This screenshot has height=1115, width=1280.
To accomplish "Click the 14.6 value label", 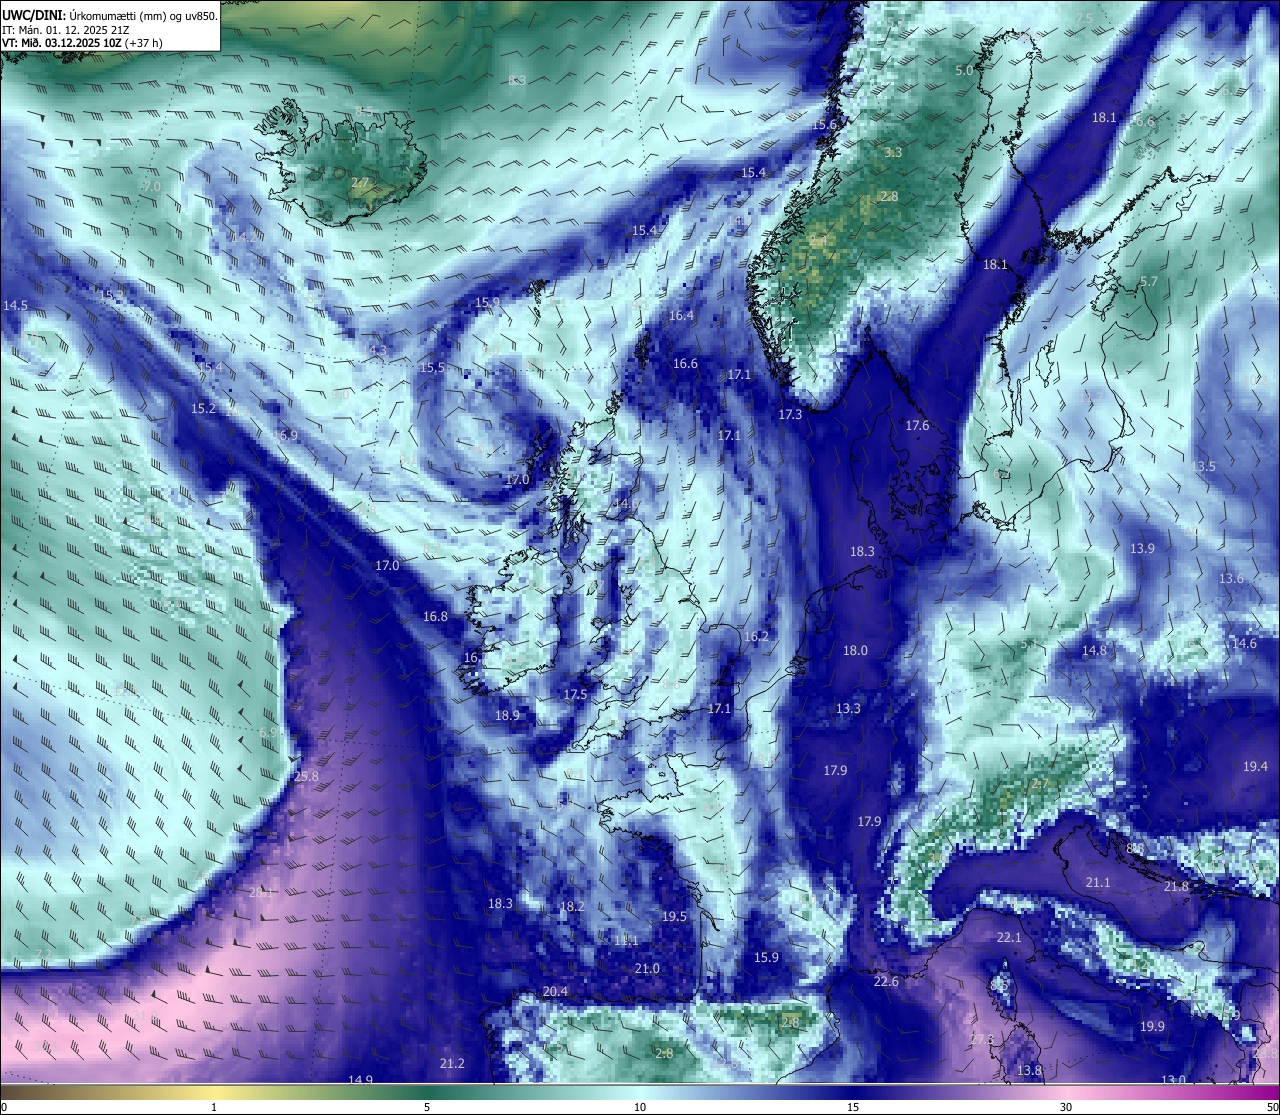I will click(x=1244, y=643).
